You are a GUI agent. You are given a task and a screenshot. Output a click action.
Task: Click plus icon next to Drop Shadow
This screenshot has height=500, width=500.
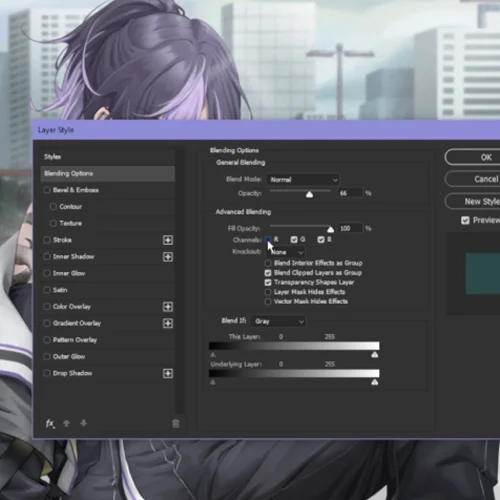tap(168, 373)
